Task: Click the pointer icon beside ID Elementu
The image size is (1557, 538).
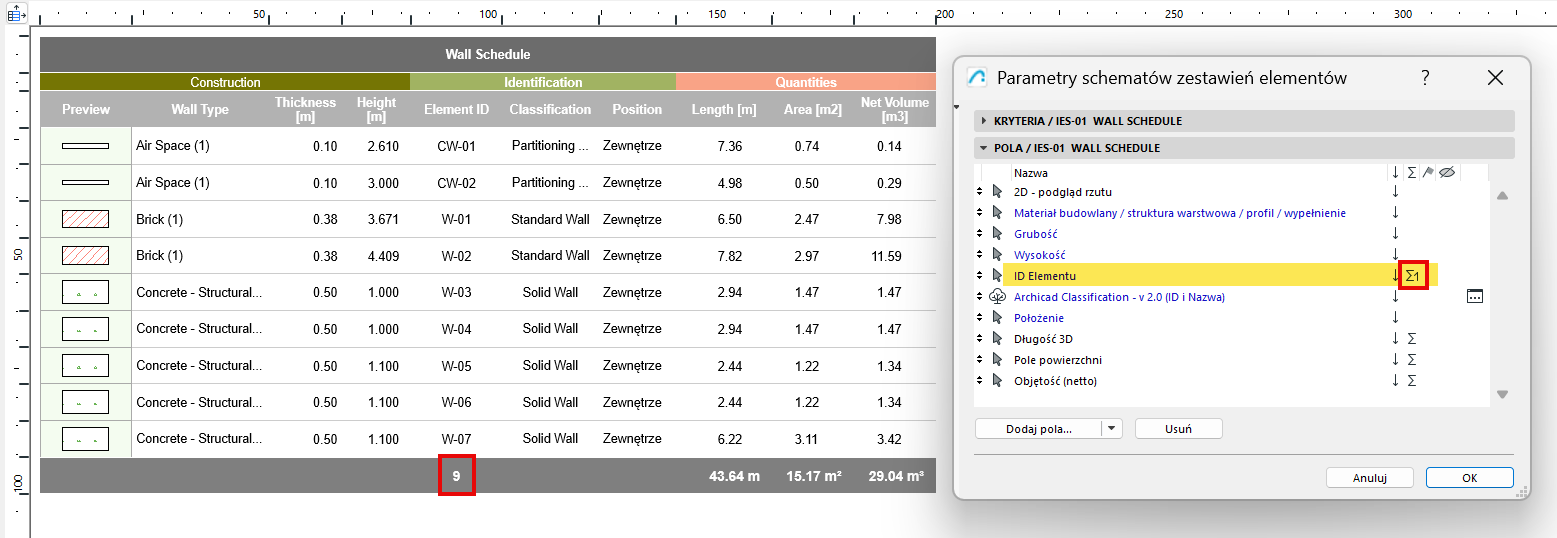Action: click(996, 276)
